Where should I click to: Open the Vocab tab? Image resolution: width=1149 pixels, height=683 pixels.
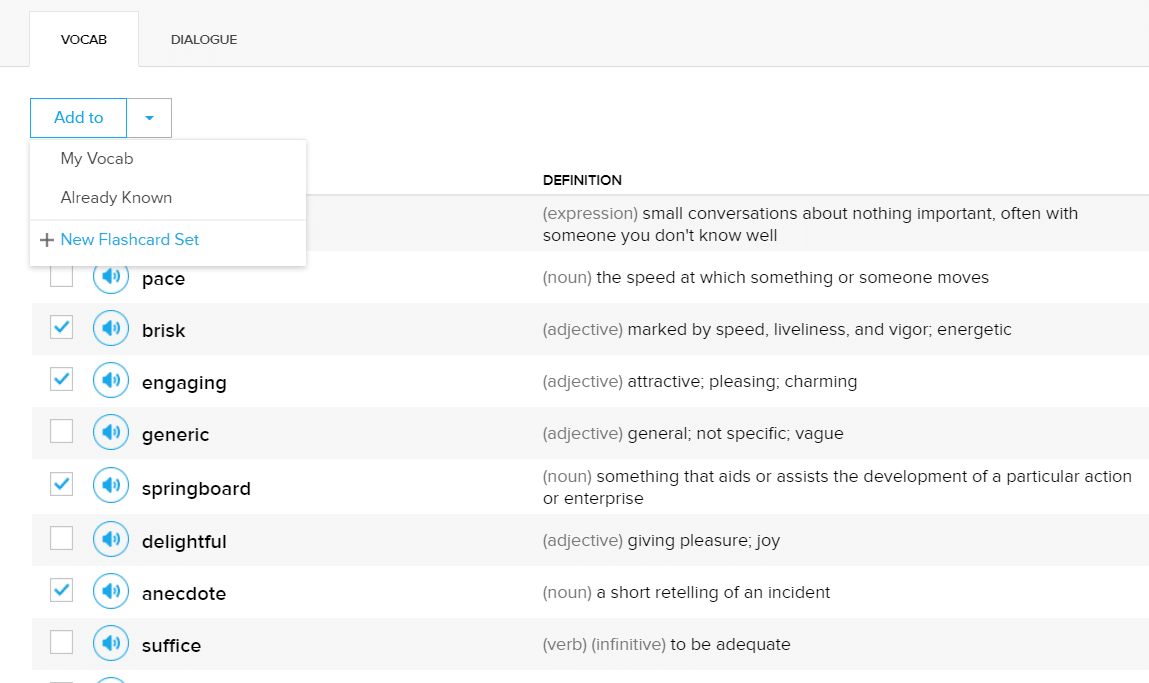point(84,40)
